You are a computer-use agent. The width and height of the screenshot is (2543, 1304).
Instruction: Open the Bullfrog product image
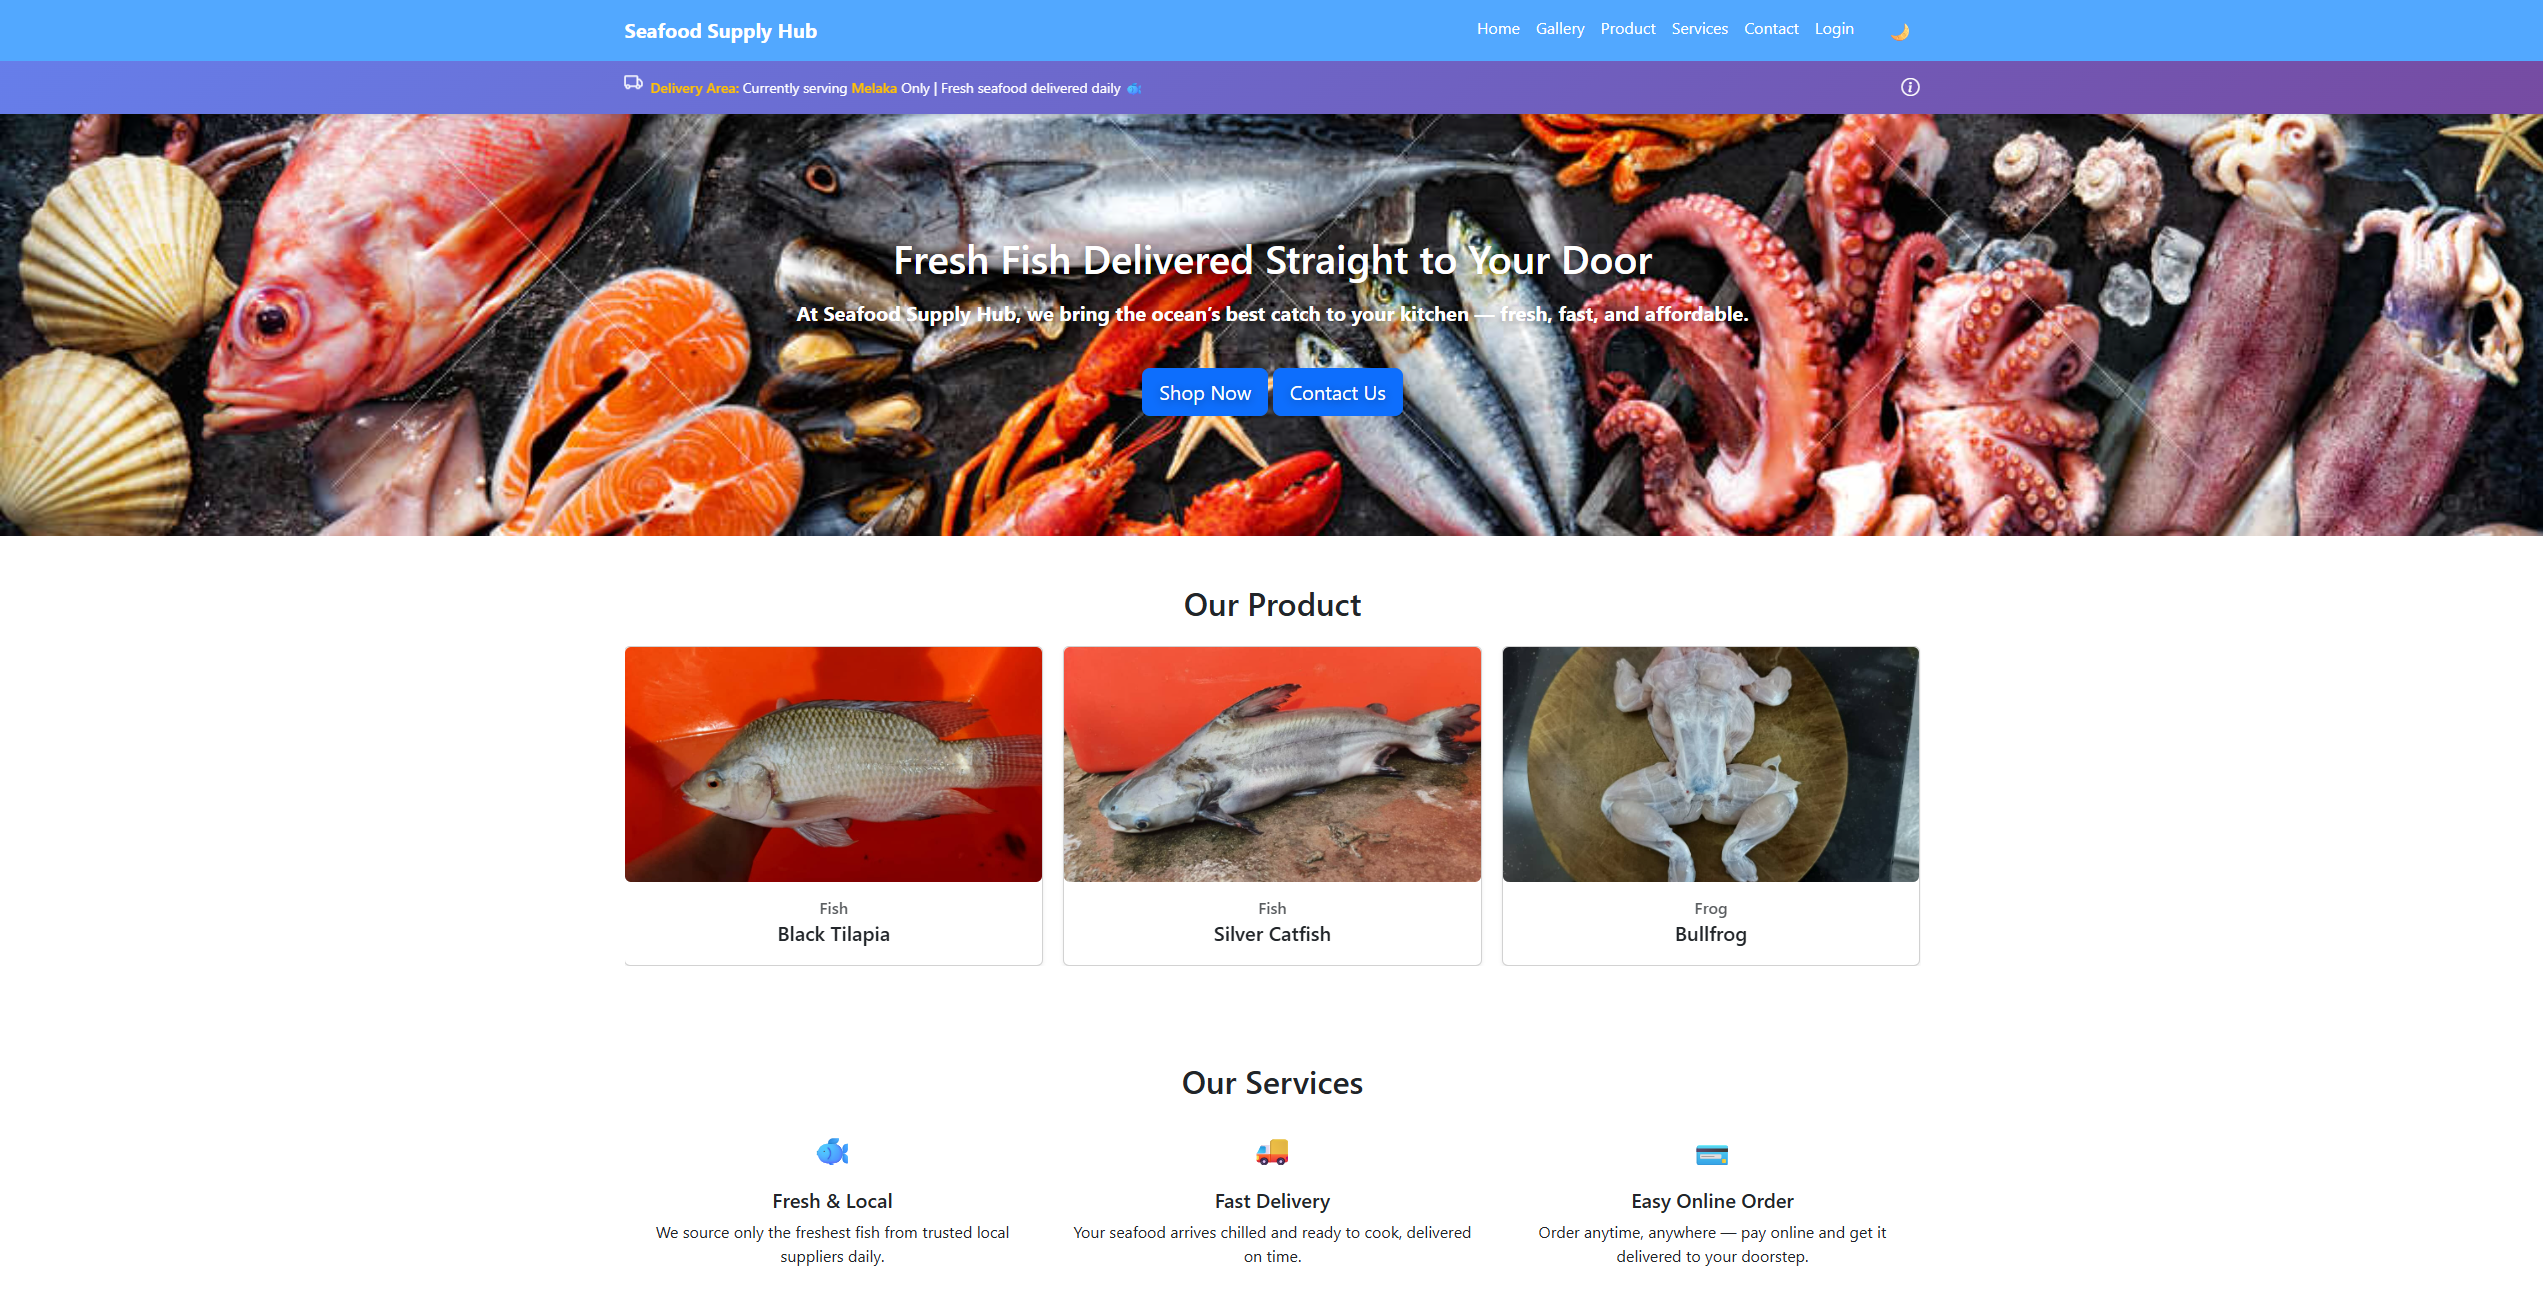[x=1710, y=764]
